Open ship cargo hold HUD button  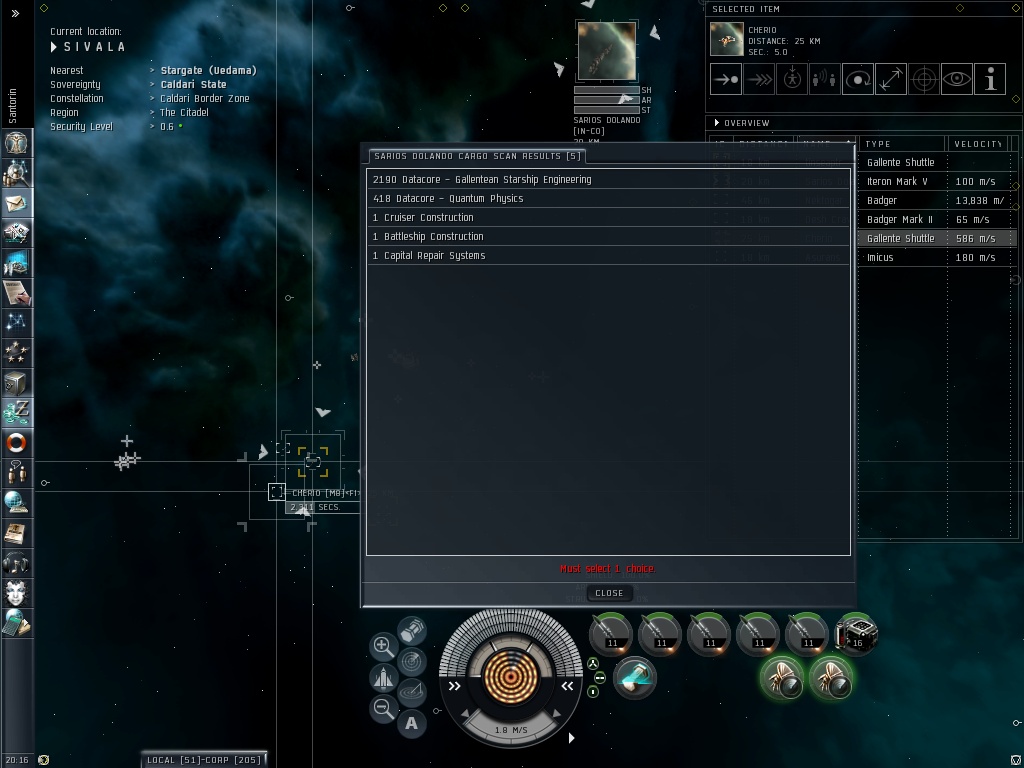411,631
